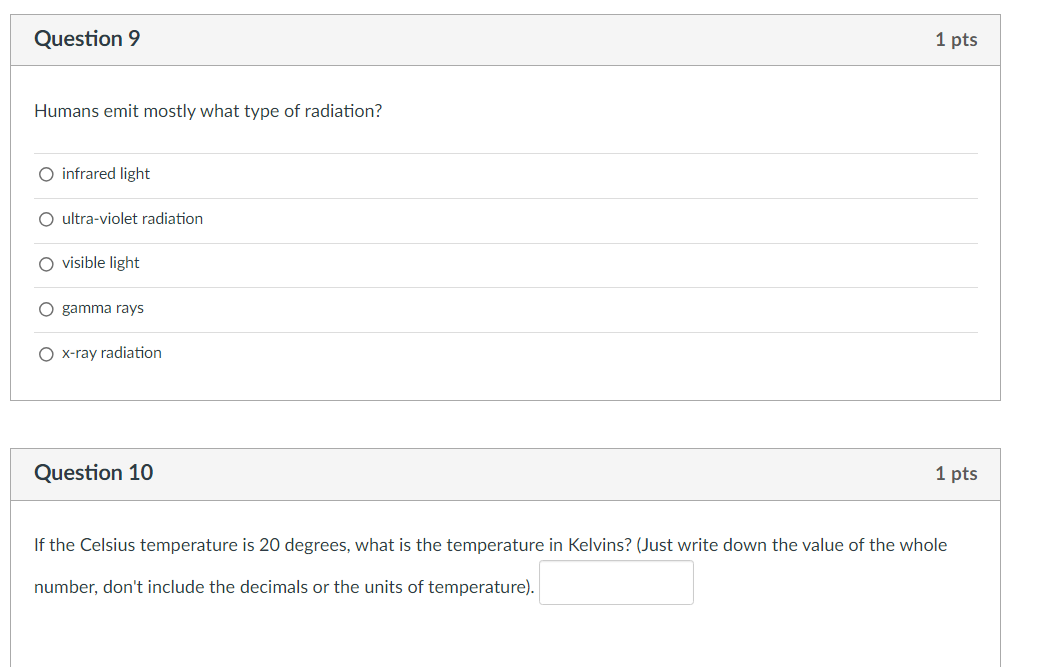Click the x-ray radiation answer label
This screenshot has height=667, width=1055.
click(111, 353)
